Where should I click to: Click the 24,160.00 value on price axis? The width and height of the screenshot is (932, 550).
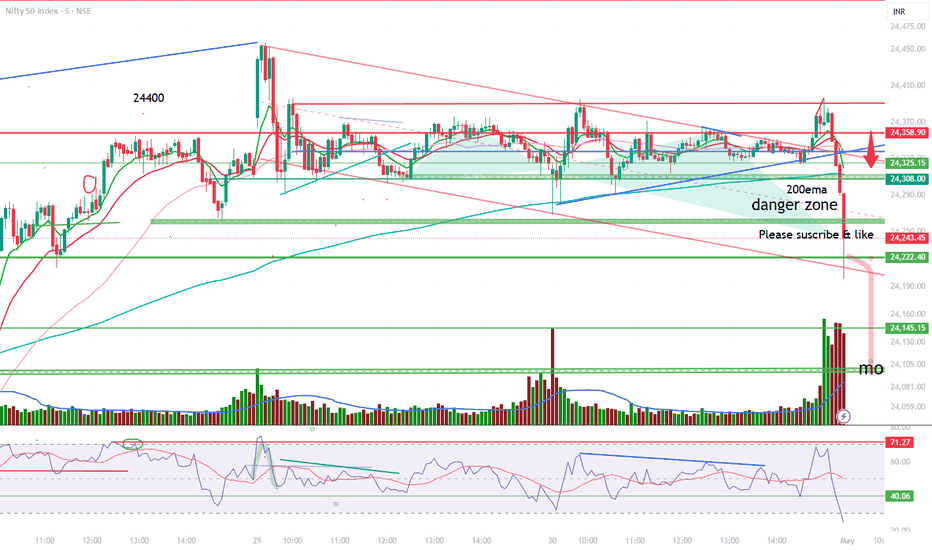click(908, 314)
